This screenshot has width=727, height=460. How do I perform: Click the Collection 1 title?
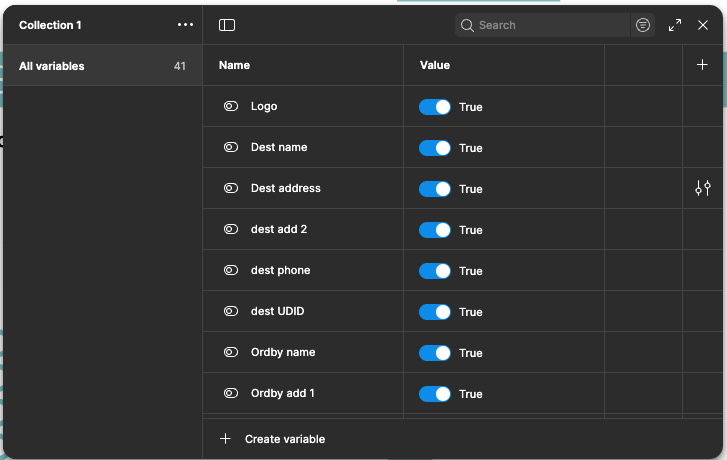coord(50,25)
